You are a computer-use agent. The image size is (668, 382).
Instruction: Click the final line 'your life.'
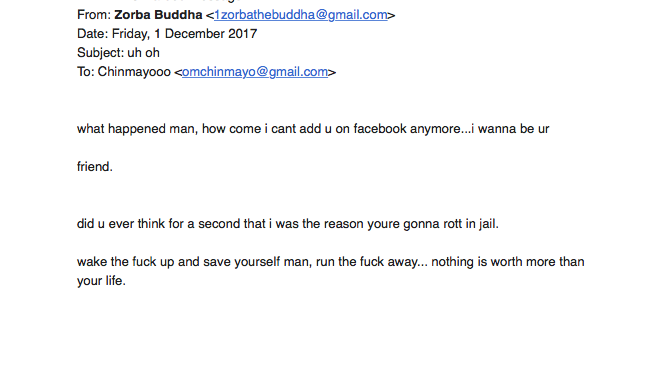101,281
